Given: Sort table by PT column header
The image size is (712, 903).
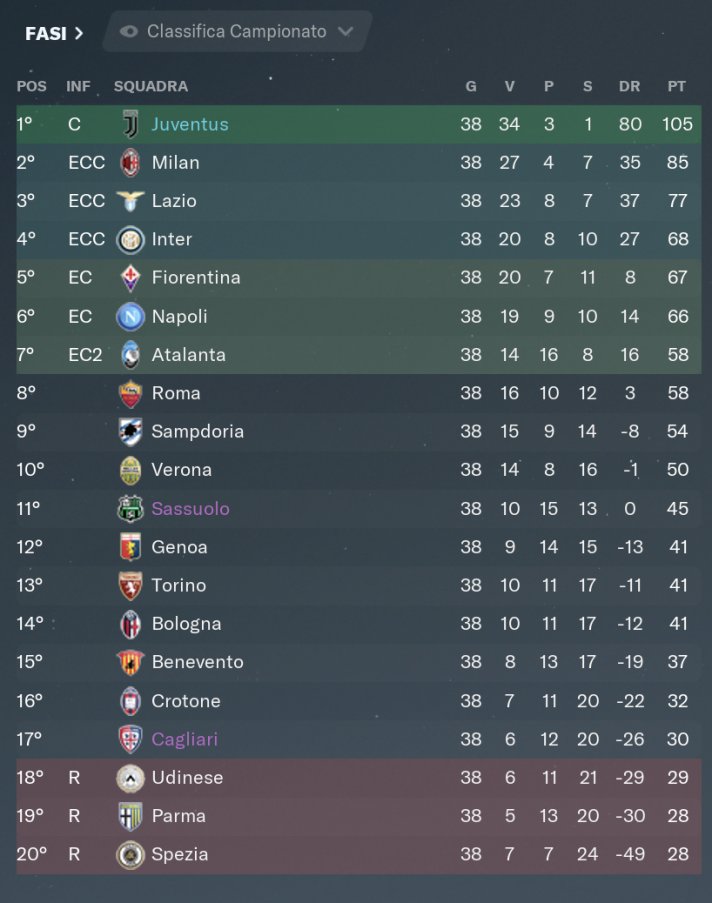Looking at the screenshot, I should click(x=676, y=86).
